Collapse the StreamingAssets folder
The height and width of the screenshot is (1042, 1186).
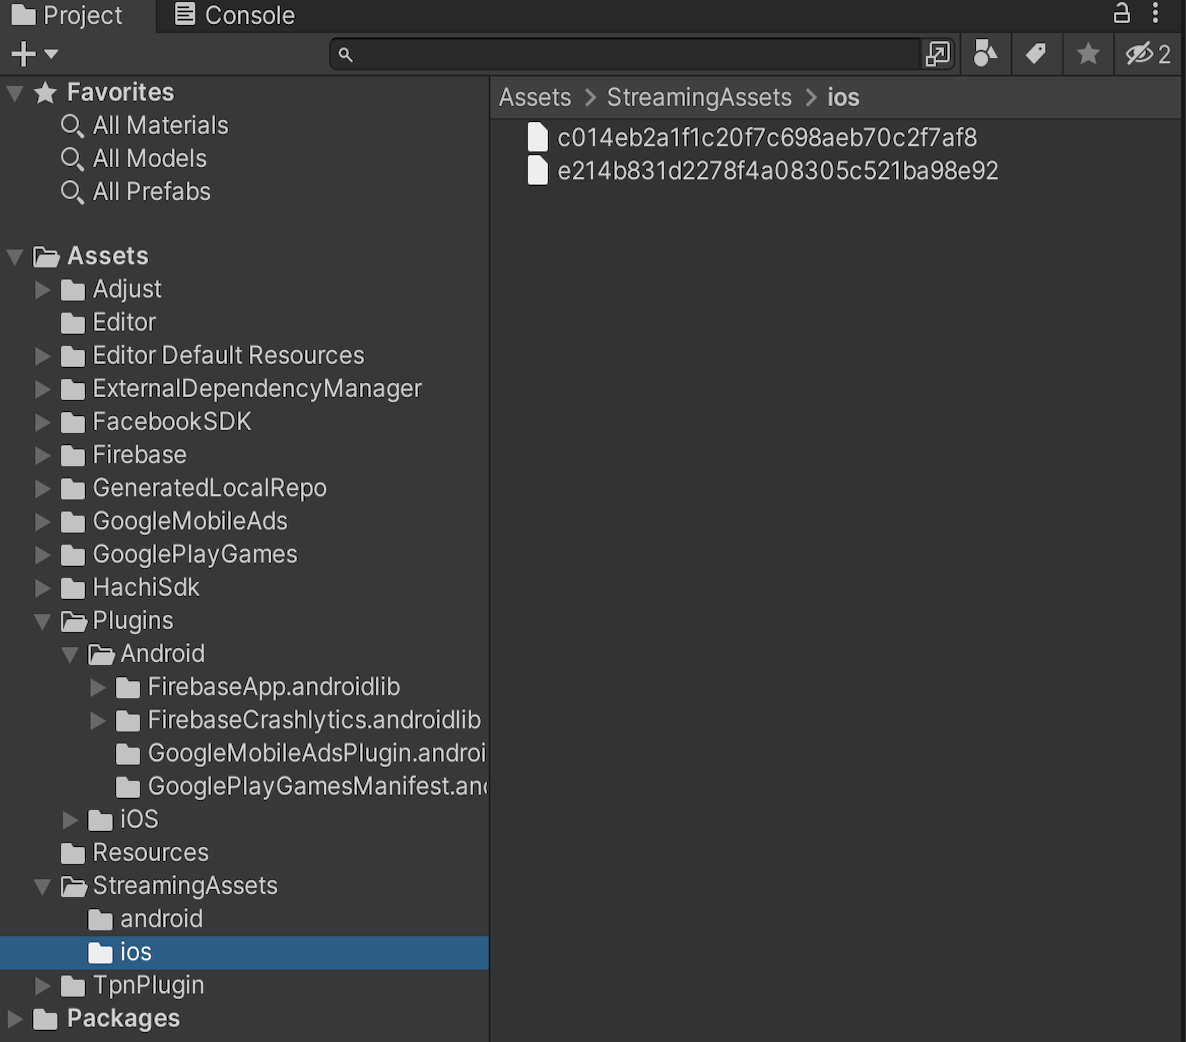pyautogui.click(x=42, y=887)
